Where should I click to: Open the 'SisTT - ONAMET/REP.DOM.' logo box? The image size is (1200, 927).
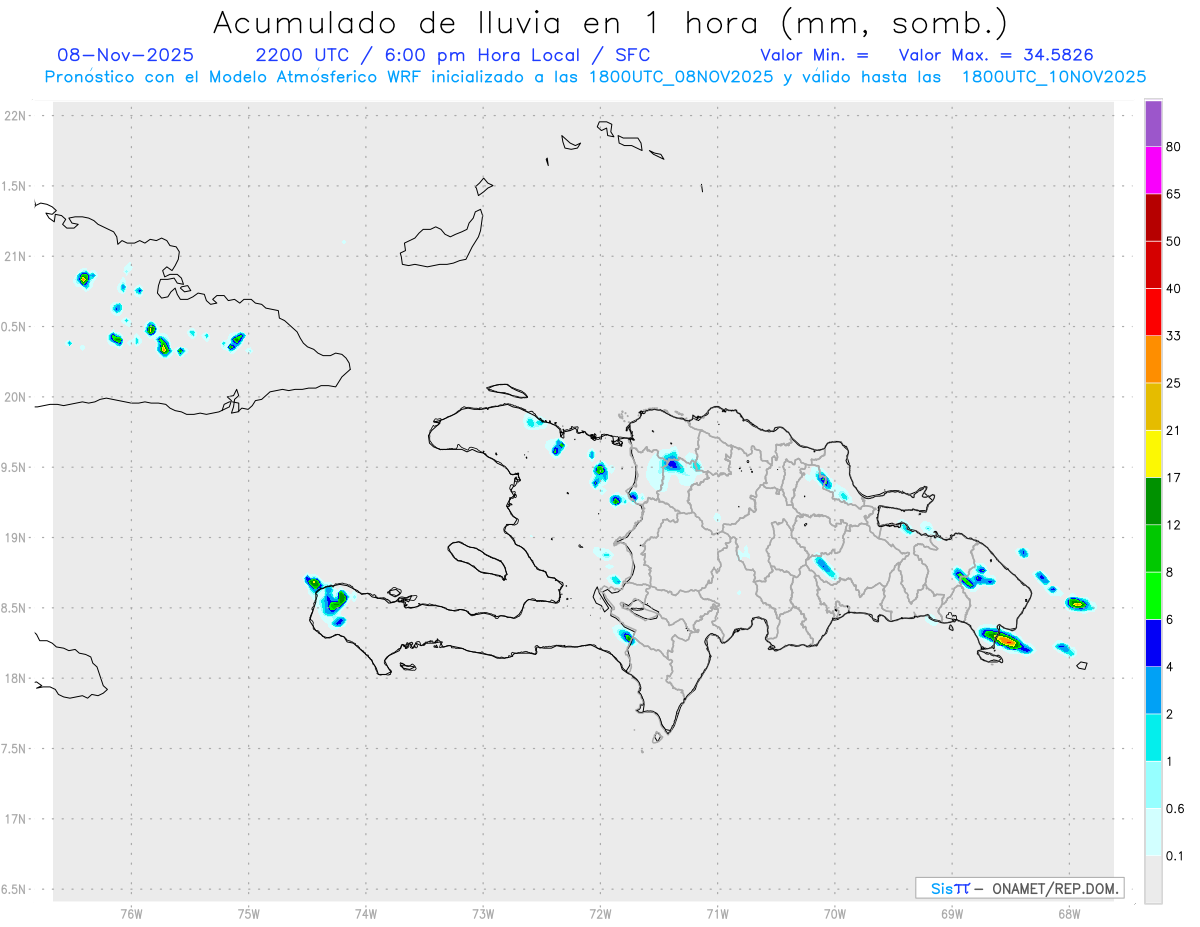(x=1020, y=888)
